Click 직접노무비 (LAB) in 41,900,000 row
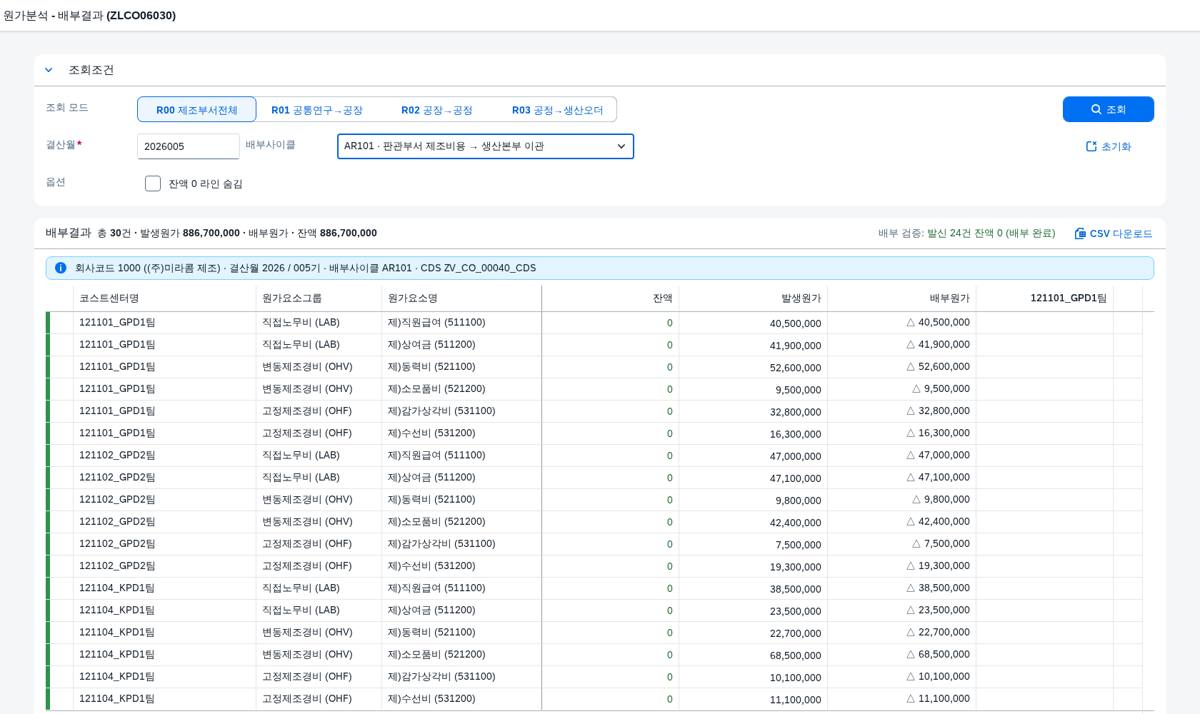The height and width of the screenshot is (714, 1200). (301, 344)
